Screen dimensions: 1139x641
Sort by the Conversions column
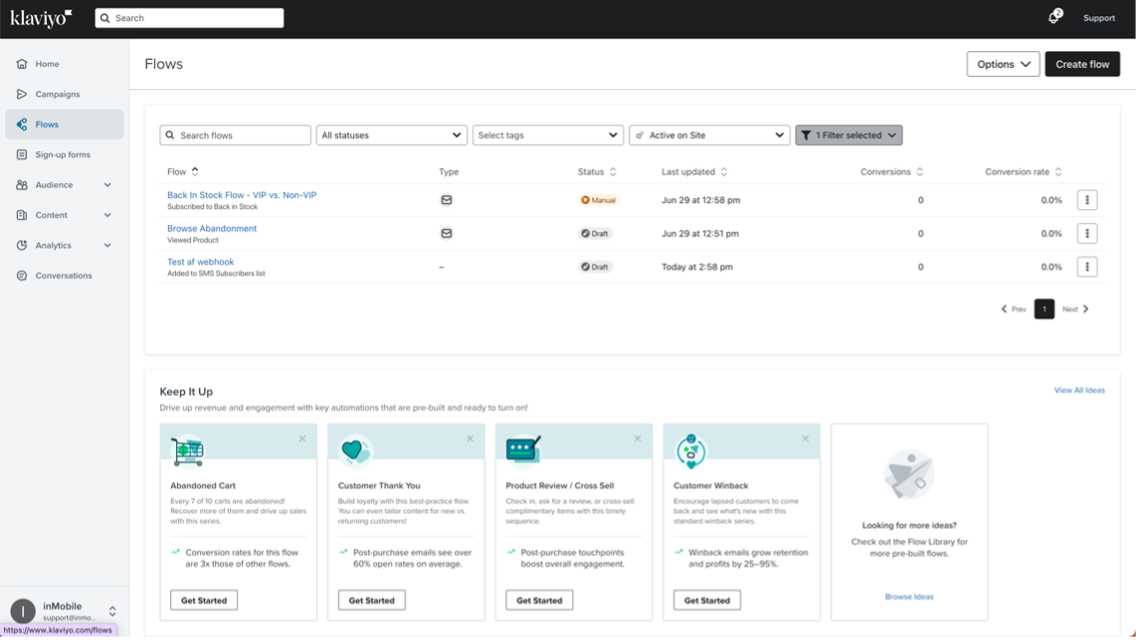[x=892, y=172]
